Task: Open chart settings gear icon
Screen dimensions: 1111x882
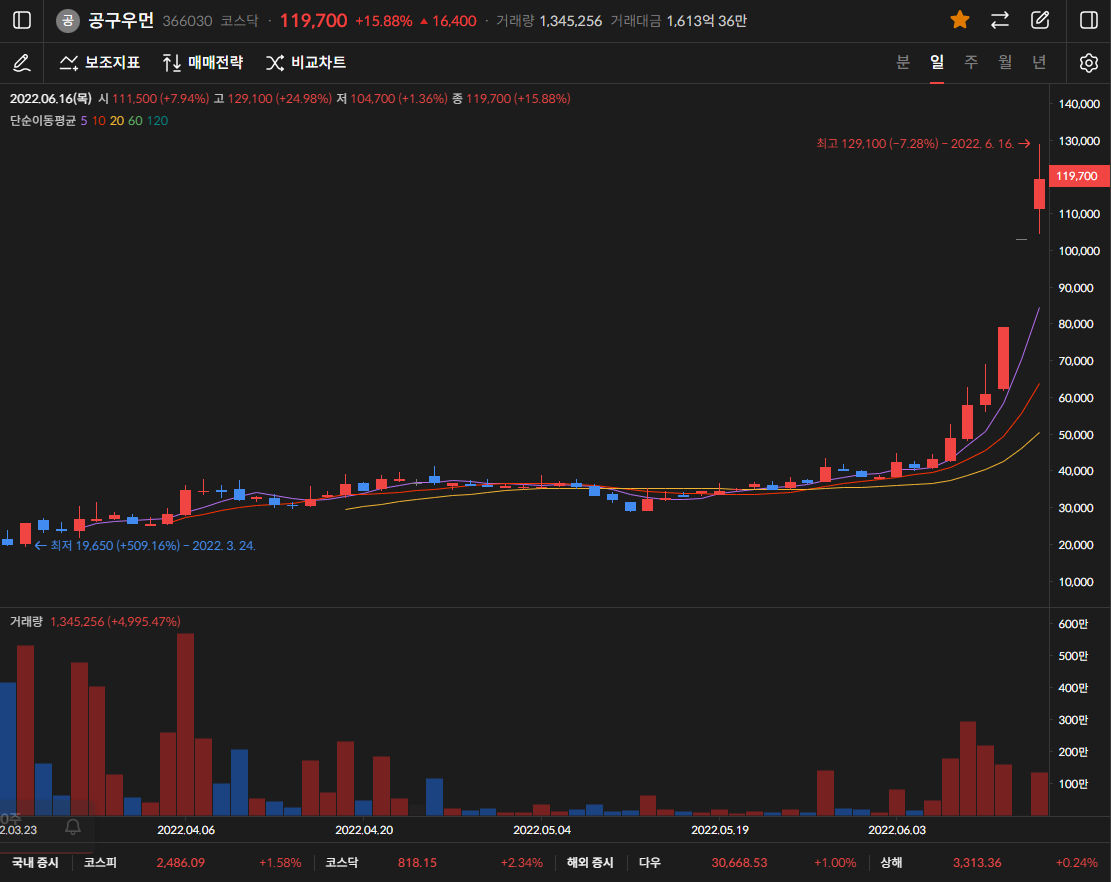Action: [1089, 63]
